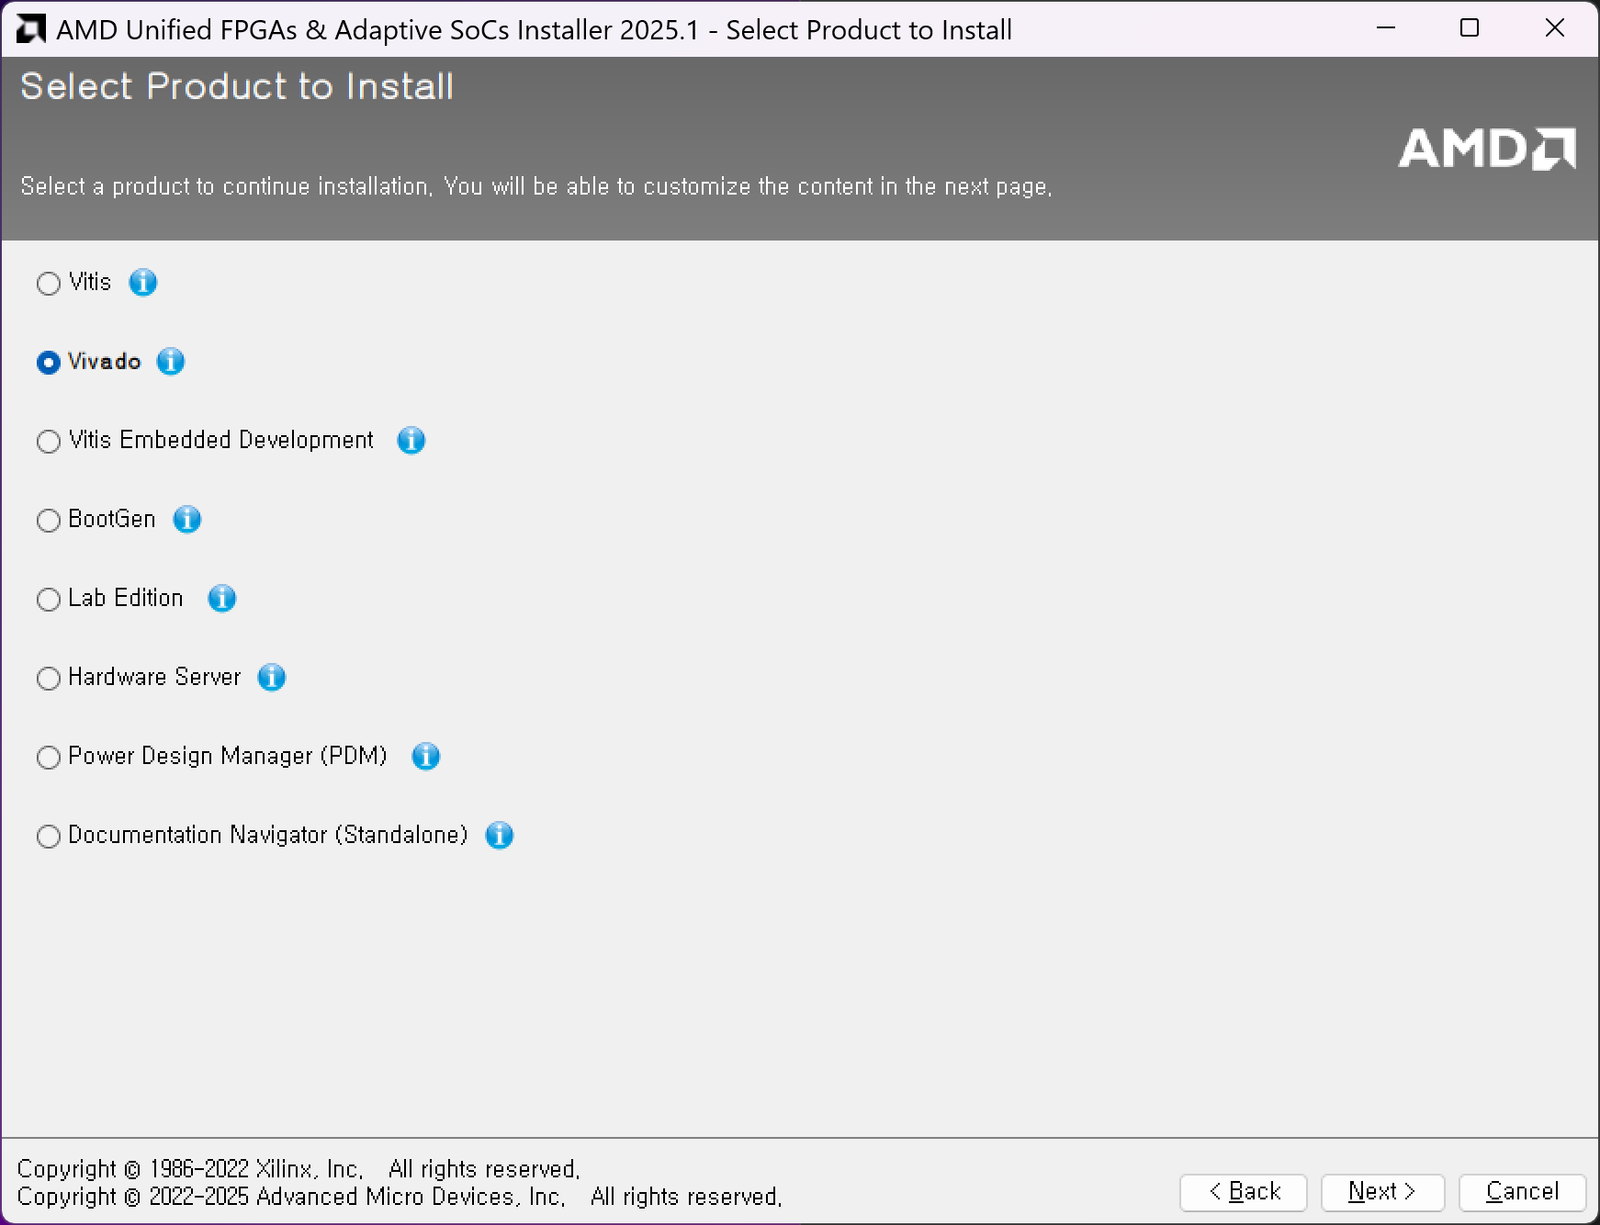Click the BootGen info icon
This screenshot has height=1225, width=1600.
pos(187,520)
